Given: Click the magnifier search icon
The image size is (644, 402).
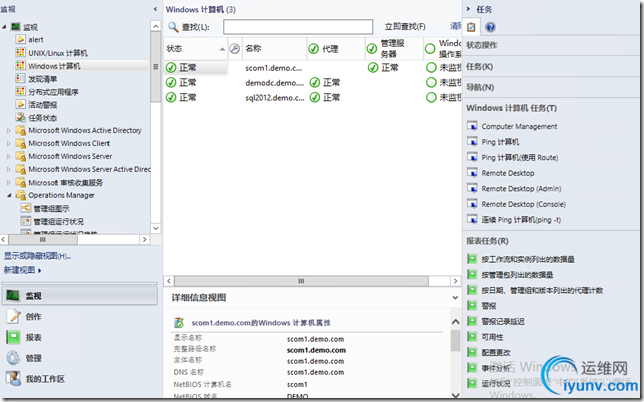Looking at the screenshot, I should point(173,27).
